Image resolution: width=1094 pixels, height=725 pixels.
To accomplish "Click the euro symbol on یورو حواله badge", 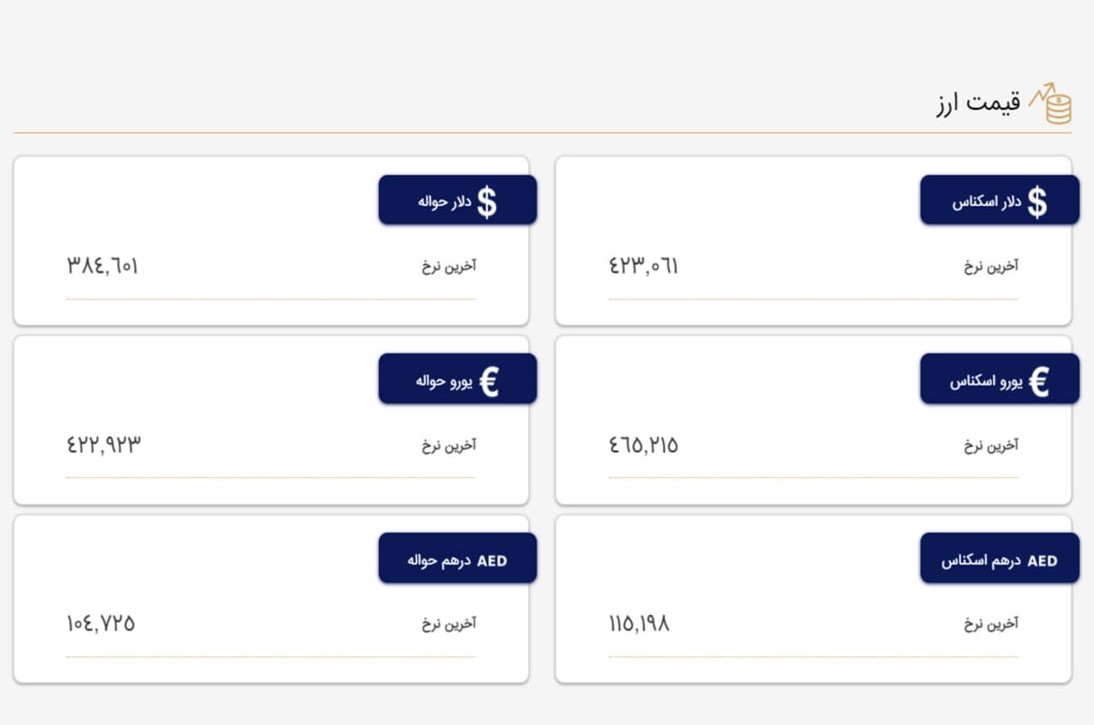I will (489, 381).
